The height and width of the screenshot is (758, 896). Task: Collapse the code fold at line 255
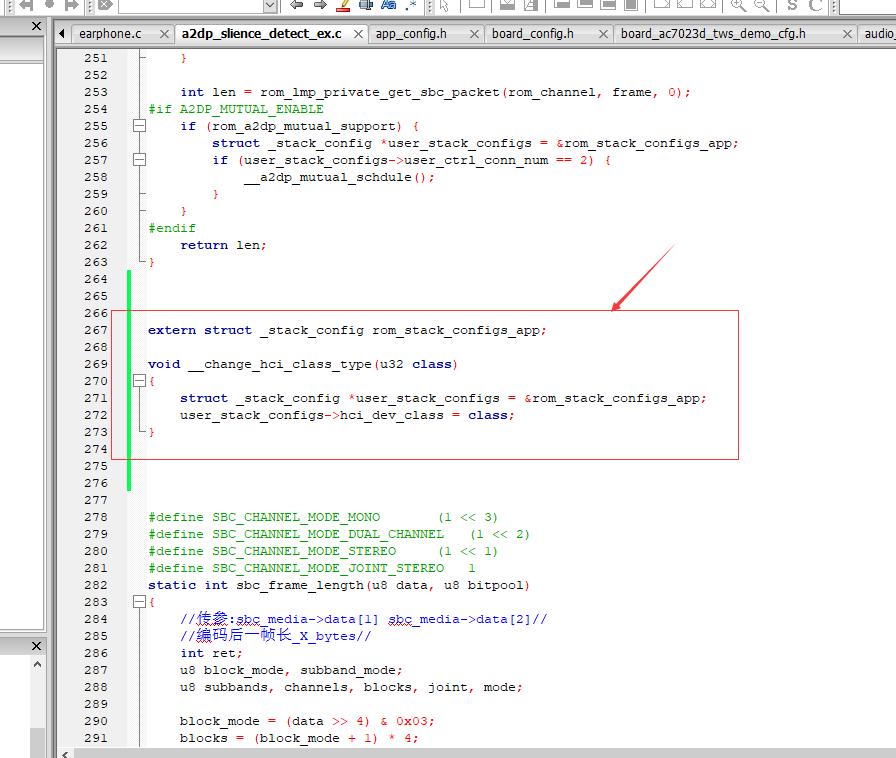[x=139, y=126]
